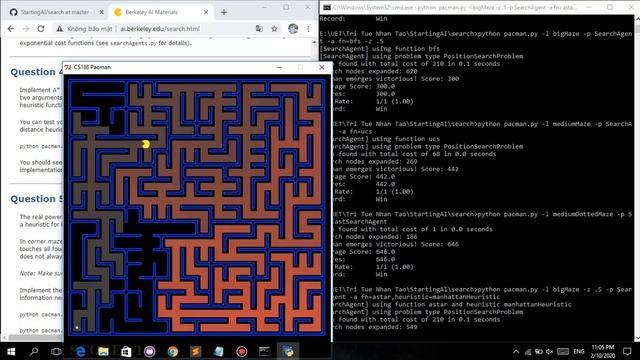
Task: Open the ENG input language indicator
Action: click(x=579, y=351)
